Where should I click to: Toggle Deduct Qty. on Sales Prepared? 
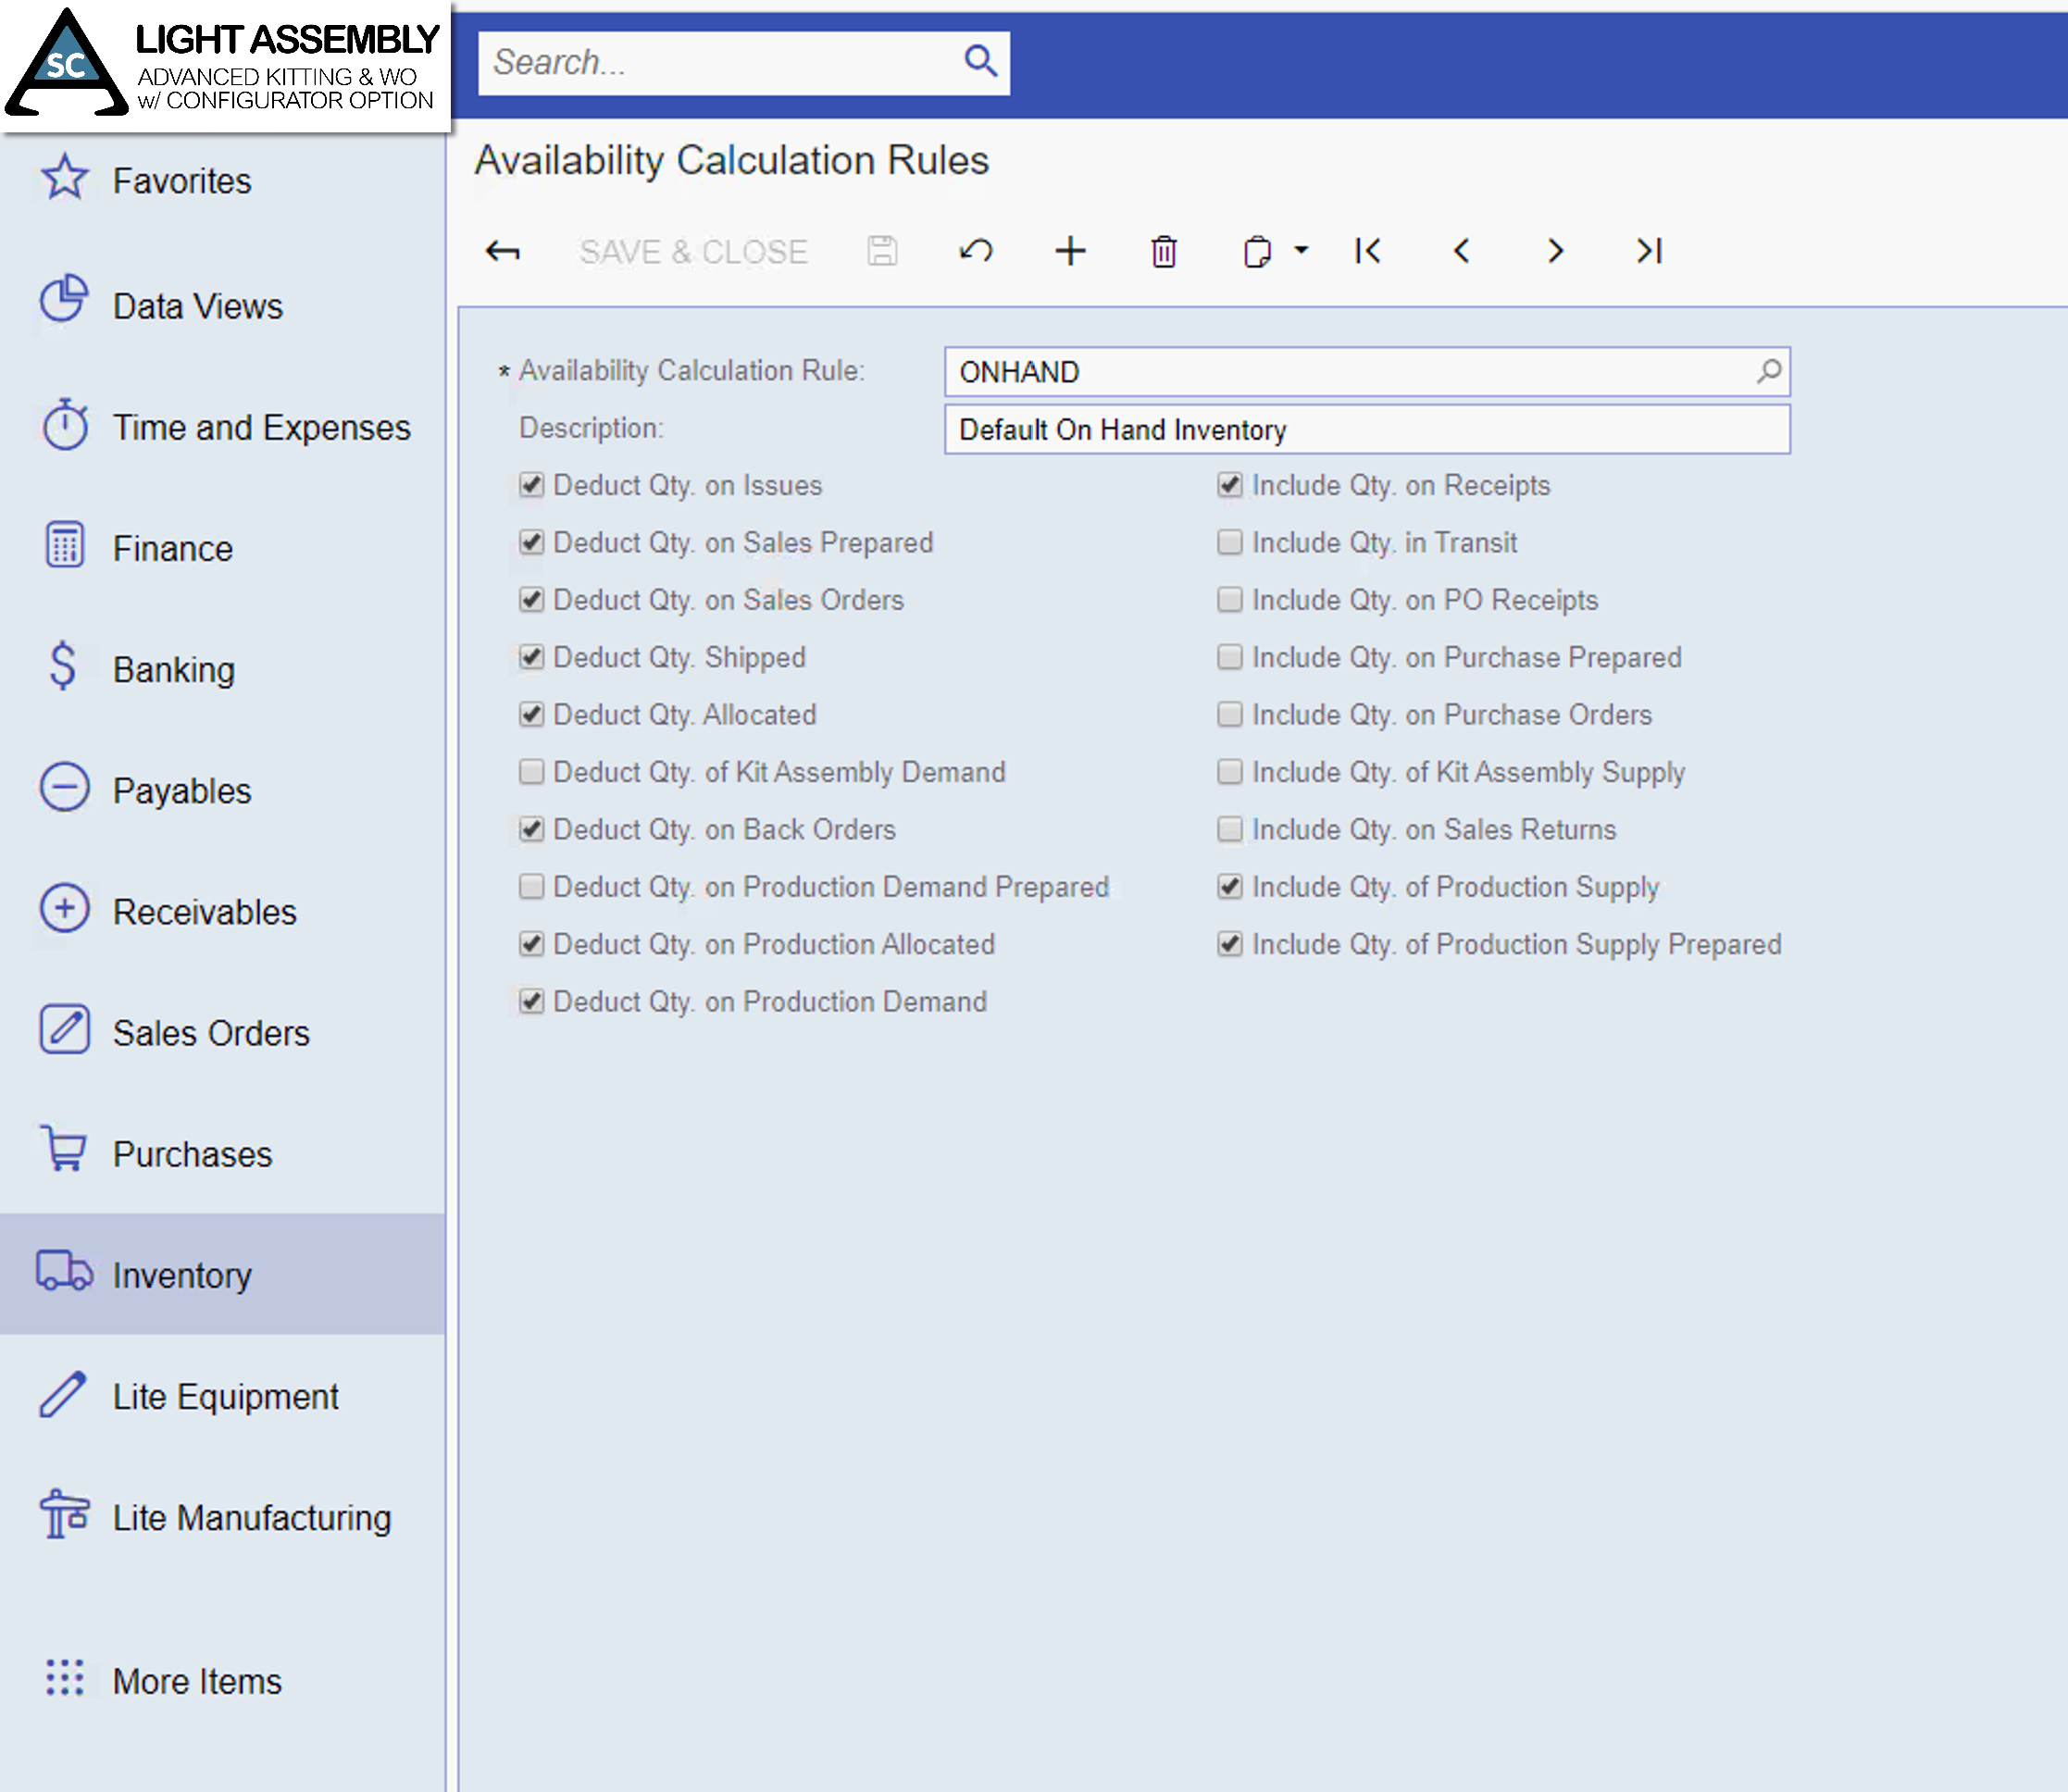(x=532, y=542)
